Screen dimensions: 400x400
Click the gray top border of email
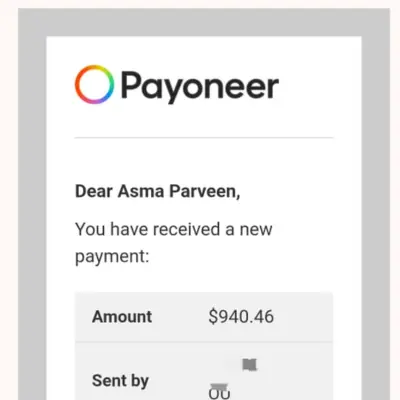click(204, 22)
